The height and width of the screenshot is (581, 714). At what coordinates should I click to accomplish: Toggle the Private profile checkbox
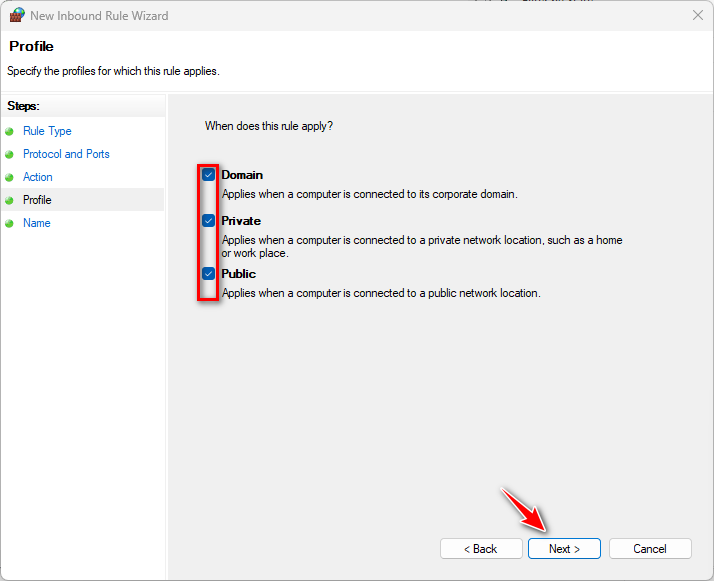pos(209,221)
